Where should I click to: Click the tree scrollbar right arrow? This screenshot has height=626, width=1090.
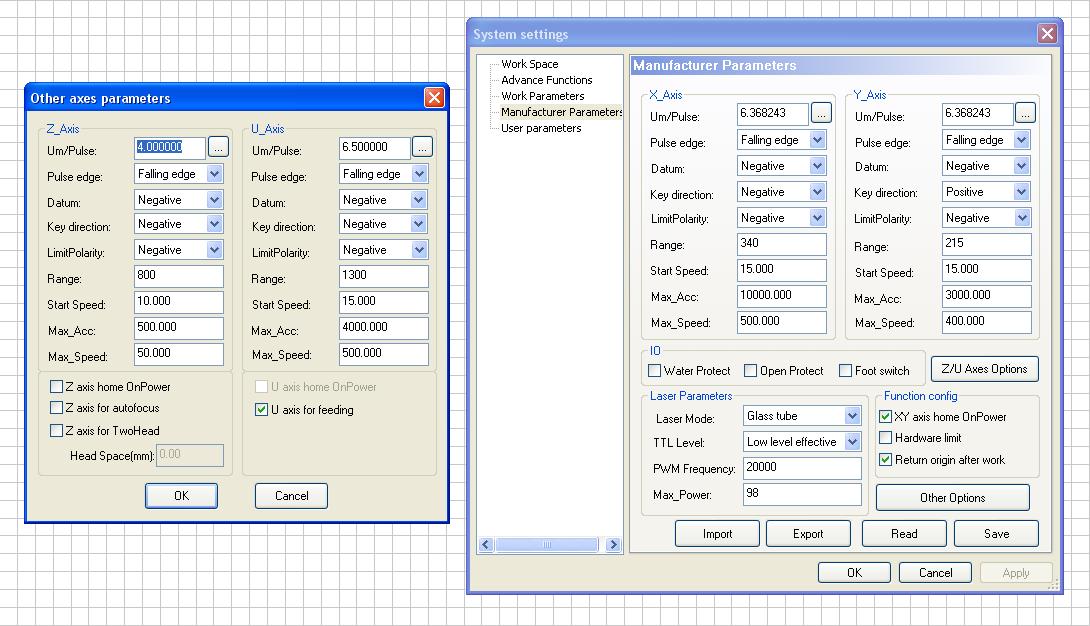click(x=613, y=545)
